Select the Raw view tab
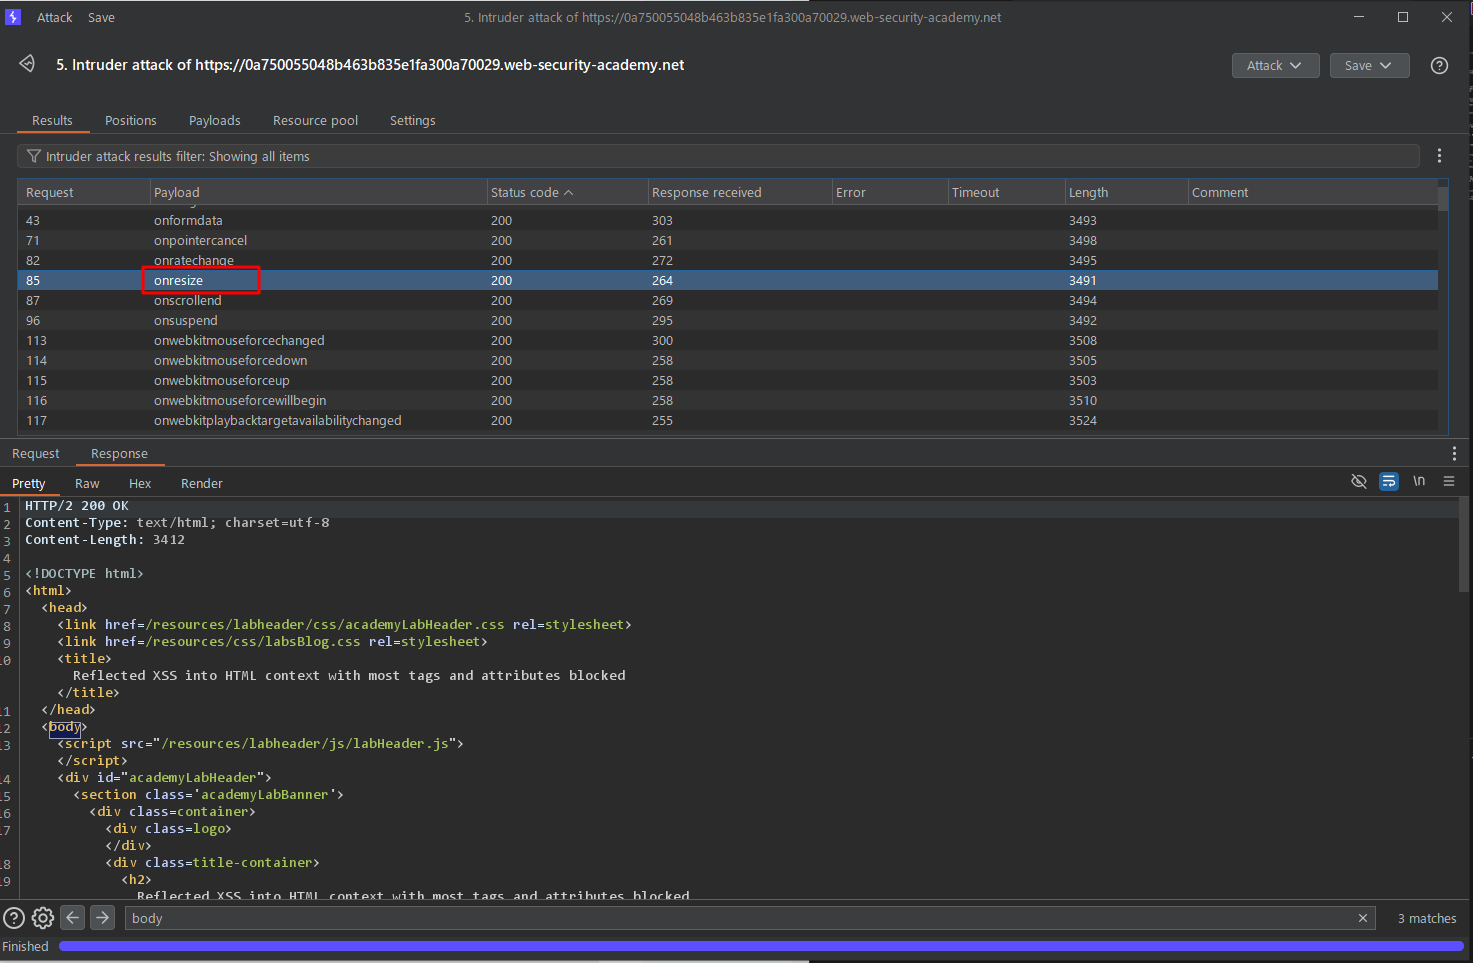1473x963 pixels. tap(87, 483)
